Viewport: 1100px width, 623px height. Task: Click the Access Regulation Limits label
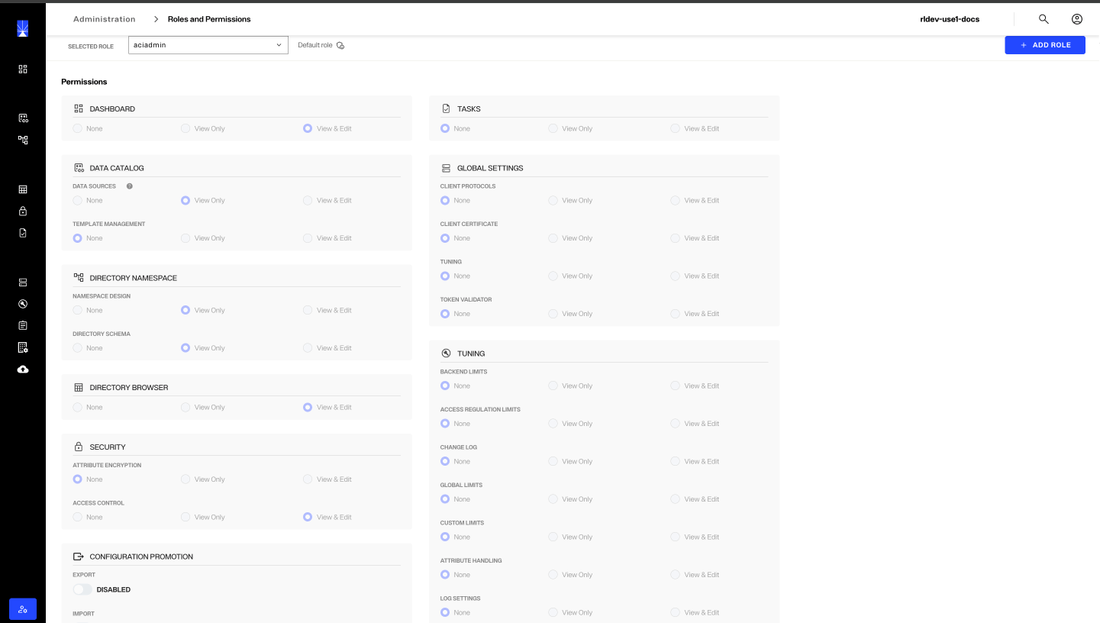(480, 410)
